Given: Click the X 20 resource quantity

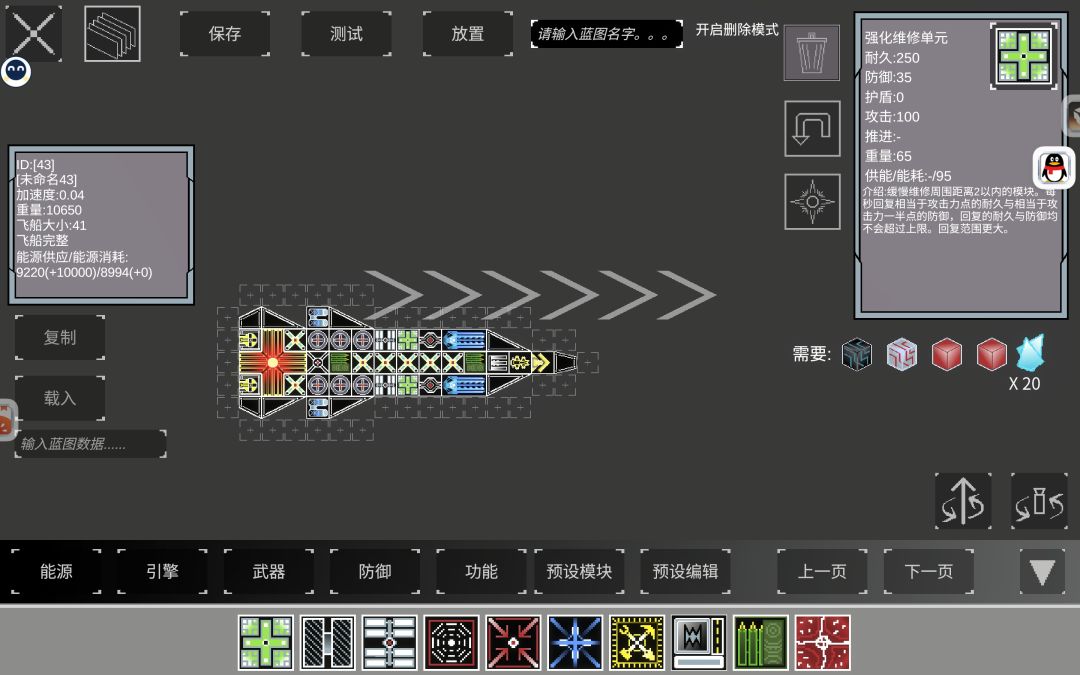Looking at the screenshot, I should 1024,384.
